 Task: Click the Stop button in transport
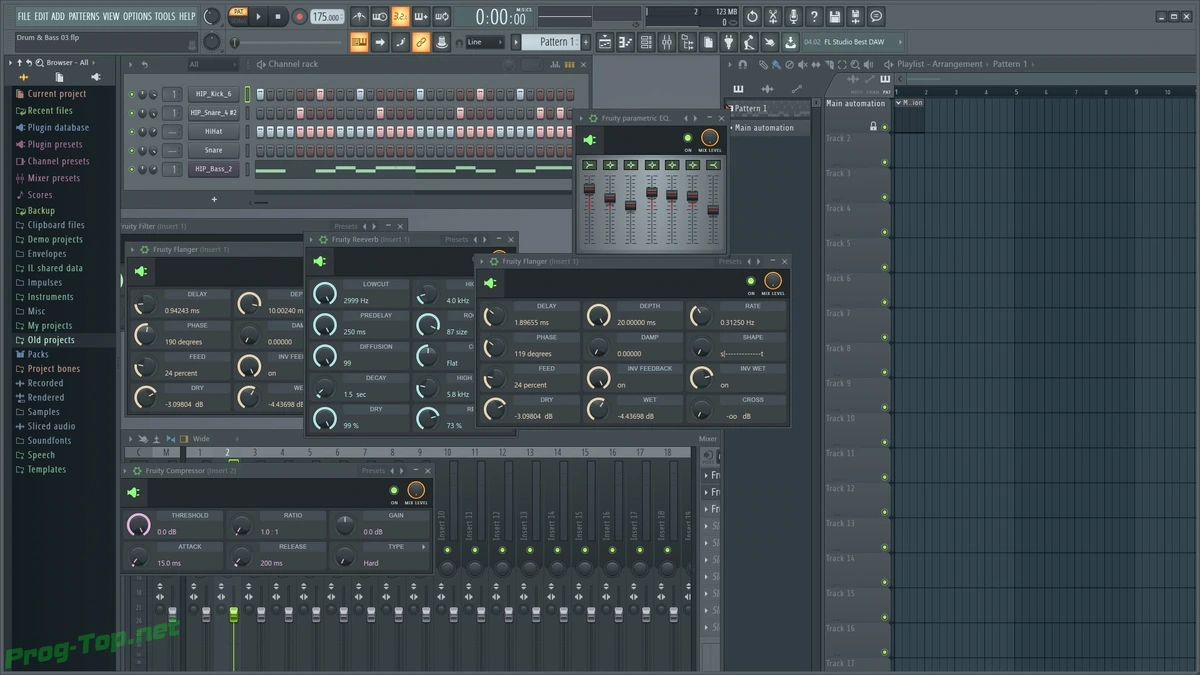[278, 17]
